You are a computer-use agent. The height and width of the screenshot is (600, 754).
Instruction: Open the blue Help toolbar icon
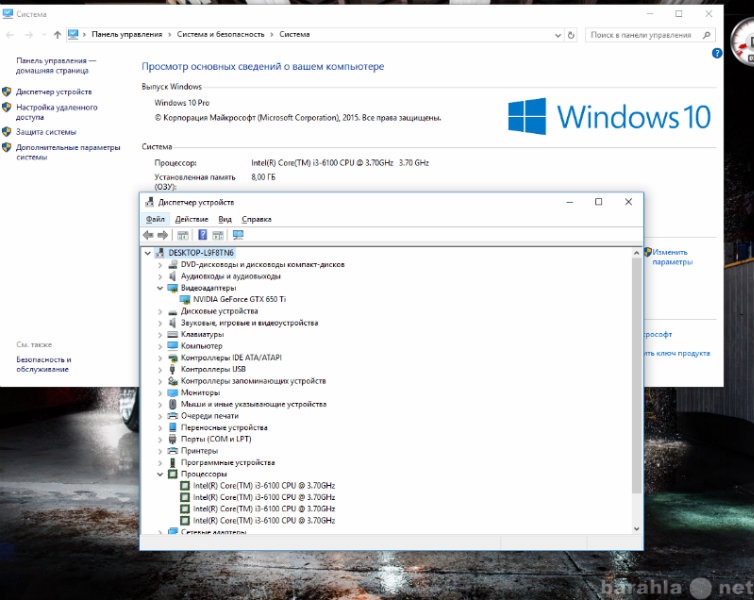pos(202,235)
